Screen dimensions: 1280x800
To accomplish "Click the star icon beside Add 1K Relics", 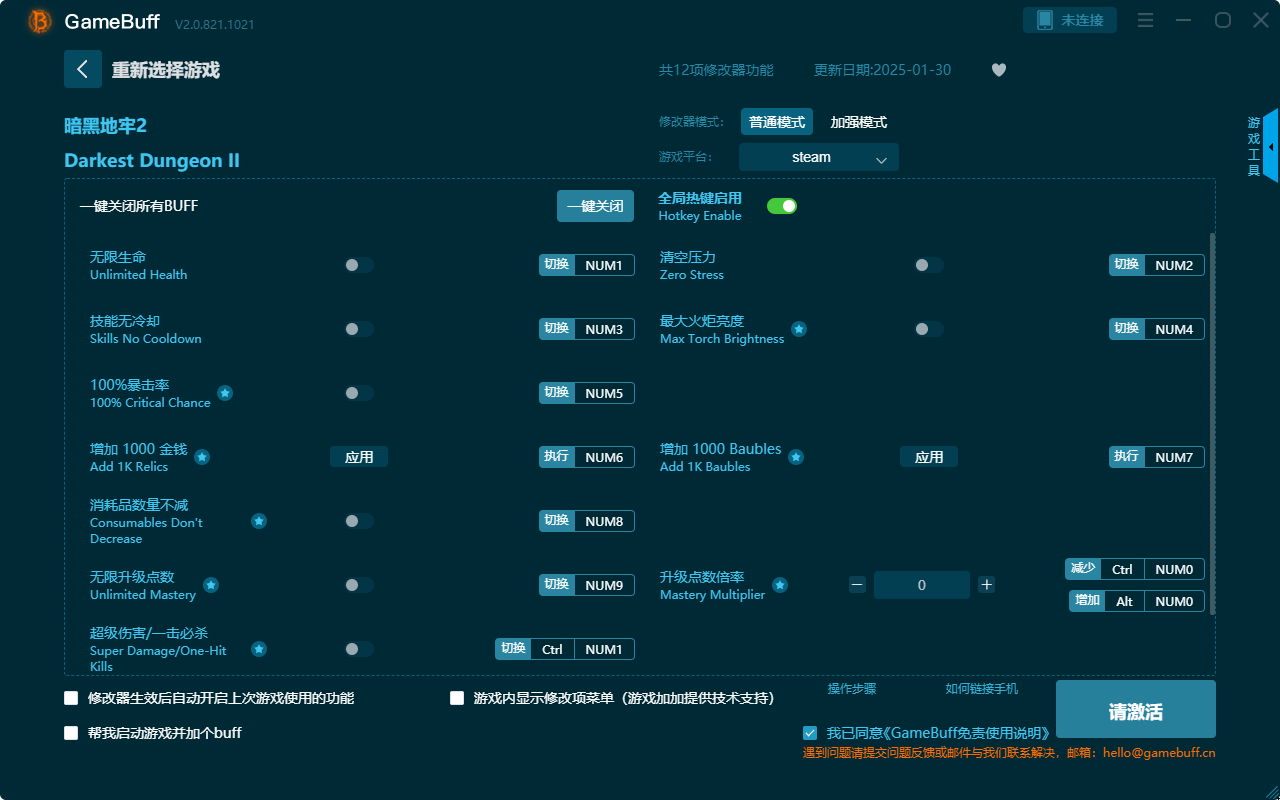I will (x=202, y=457).
